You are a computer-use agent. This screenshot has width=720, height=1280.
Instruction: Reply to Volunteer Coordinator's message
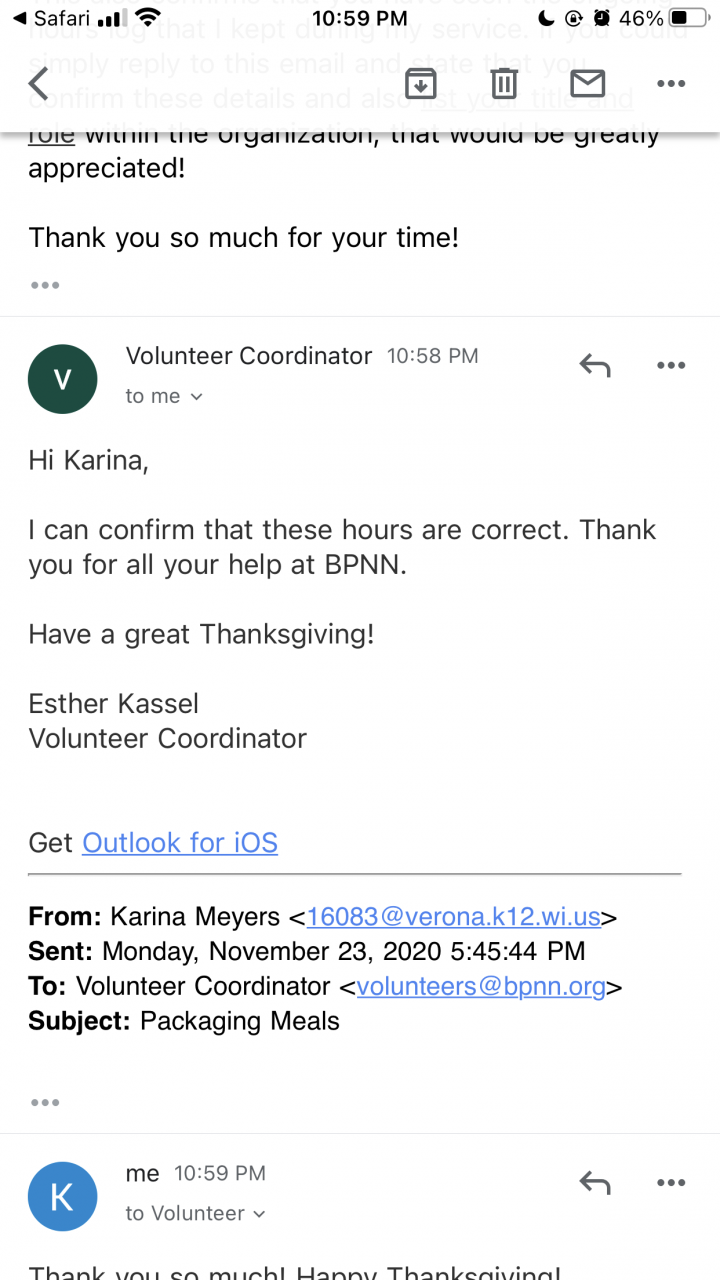pyautogui.click(x=595, y=366)
